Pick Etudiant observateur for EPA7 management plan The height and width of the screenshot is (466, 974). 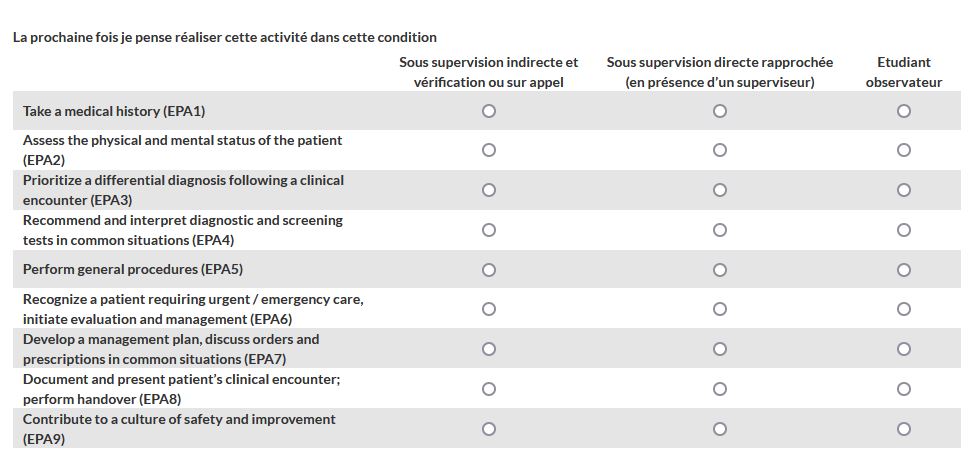[904, 349]
